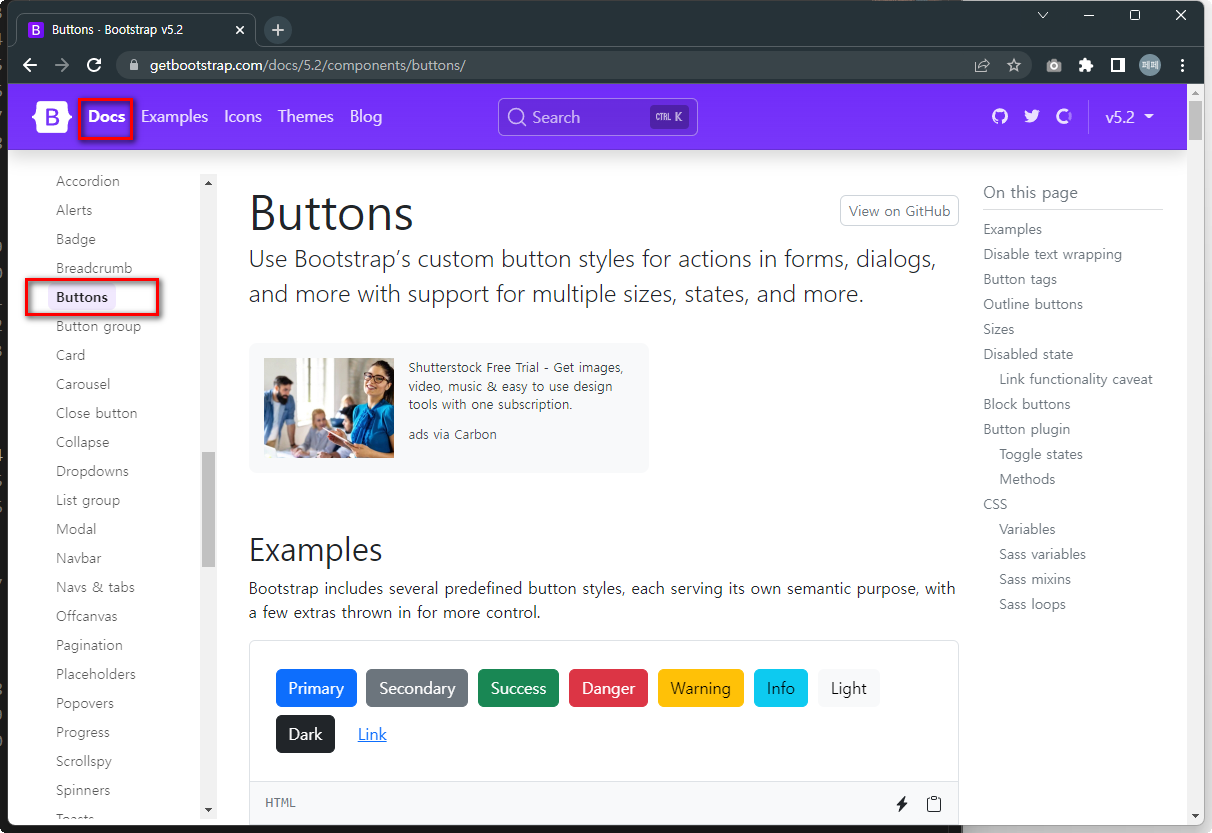Open the tab search chevron in title bar
Screen dimensions: 1212x833
click(x=1043, y=15)
